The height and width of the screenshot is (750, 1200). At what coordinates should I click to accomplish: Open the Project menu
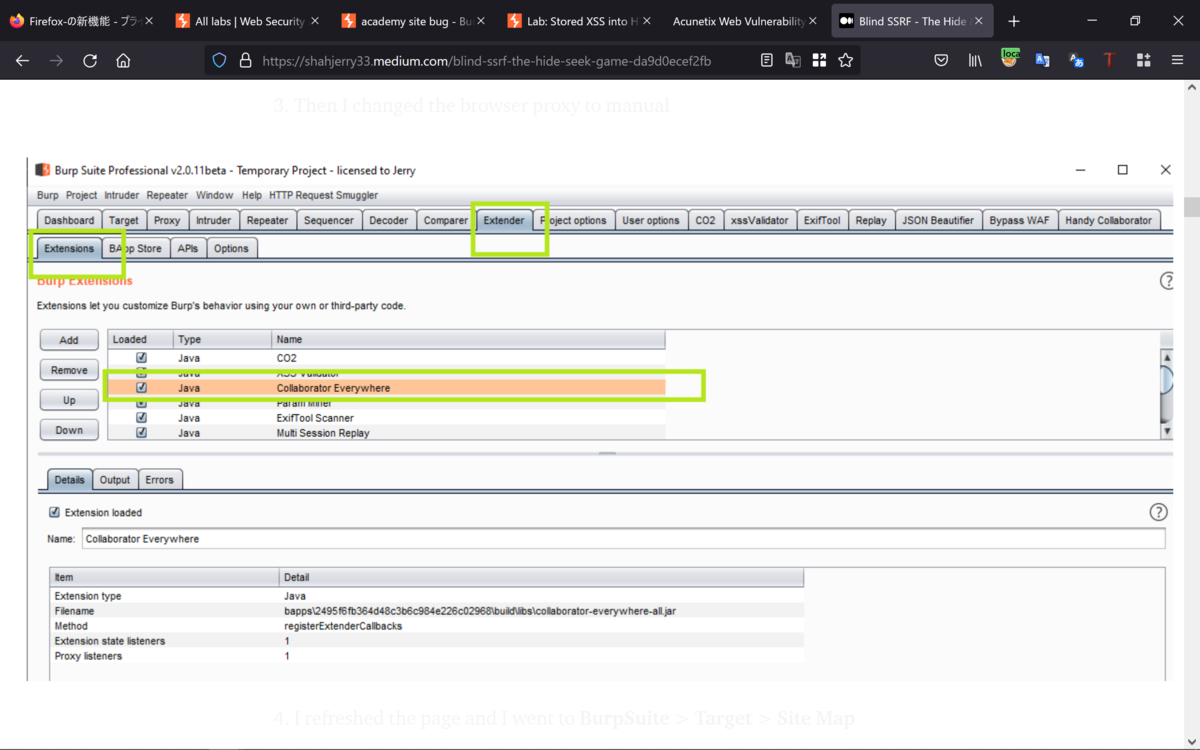click(81, 195)
